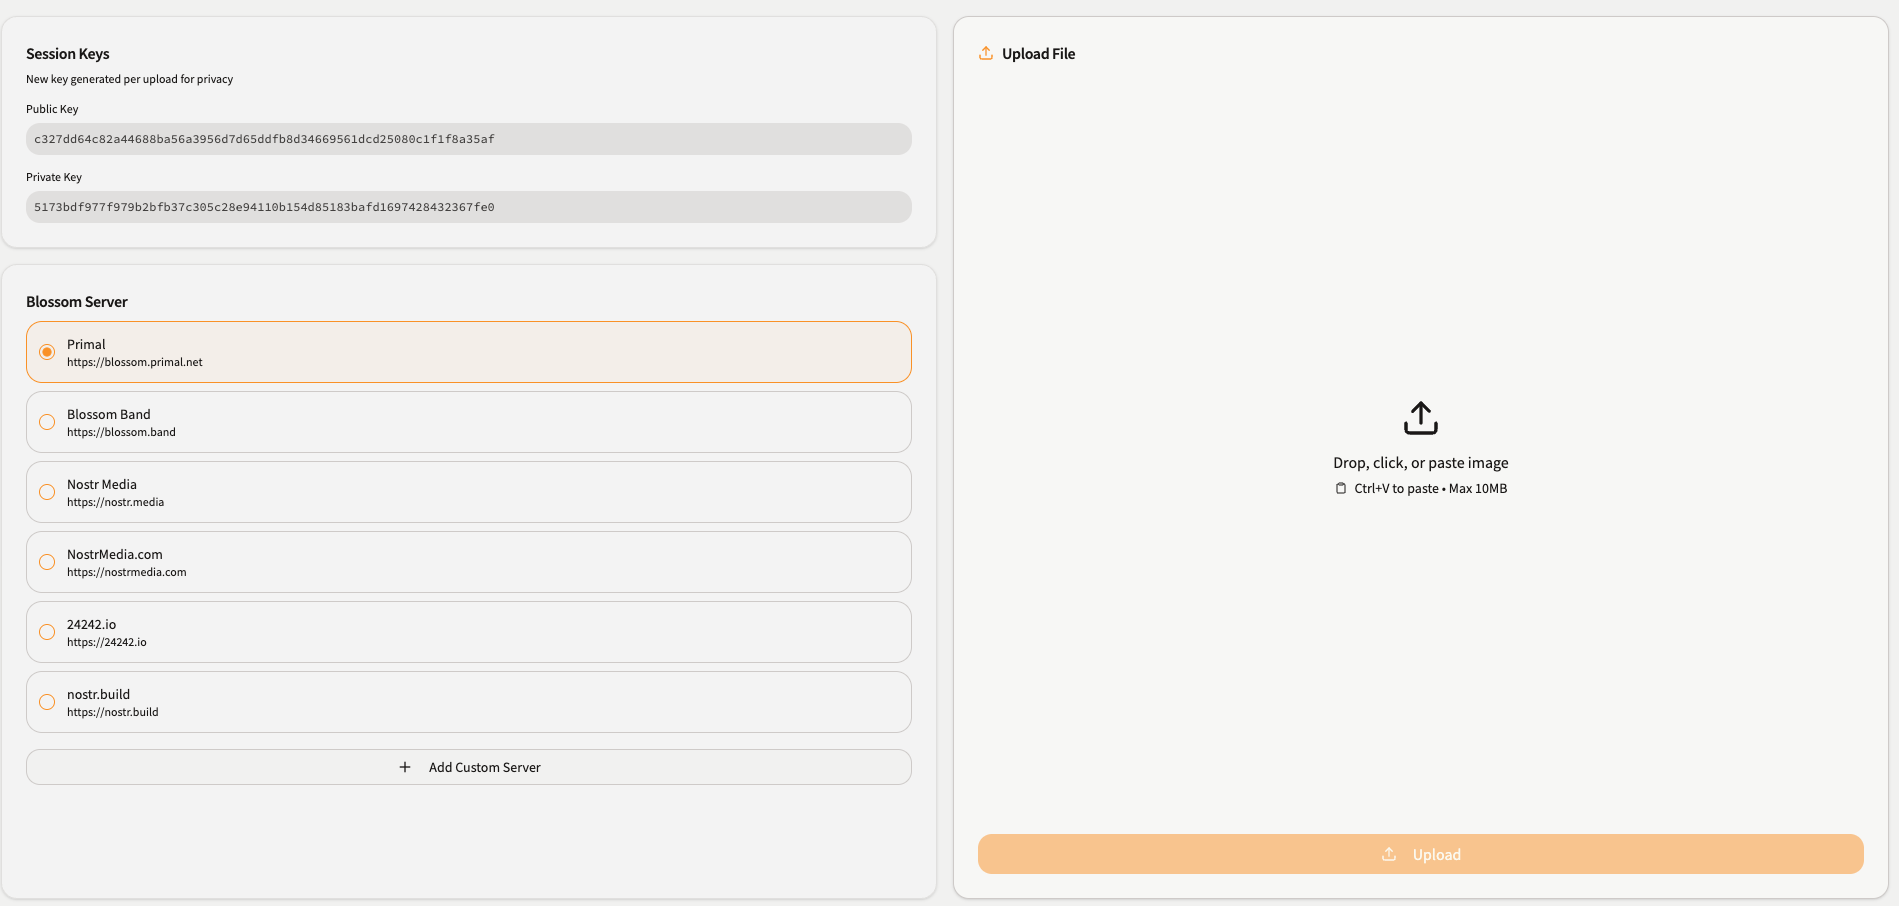Select the Primal radio button
The height and width of the screenshot is (906, 1899).
[x=47, y=352]
